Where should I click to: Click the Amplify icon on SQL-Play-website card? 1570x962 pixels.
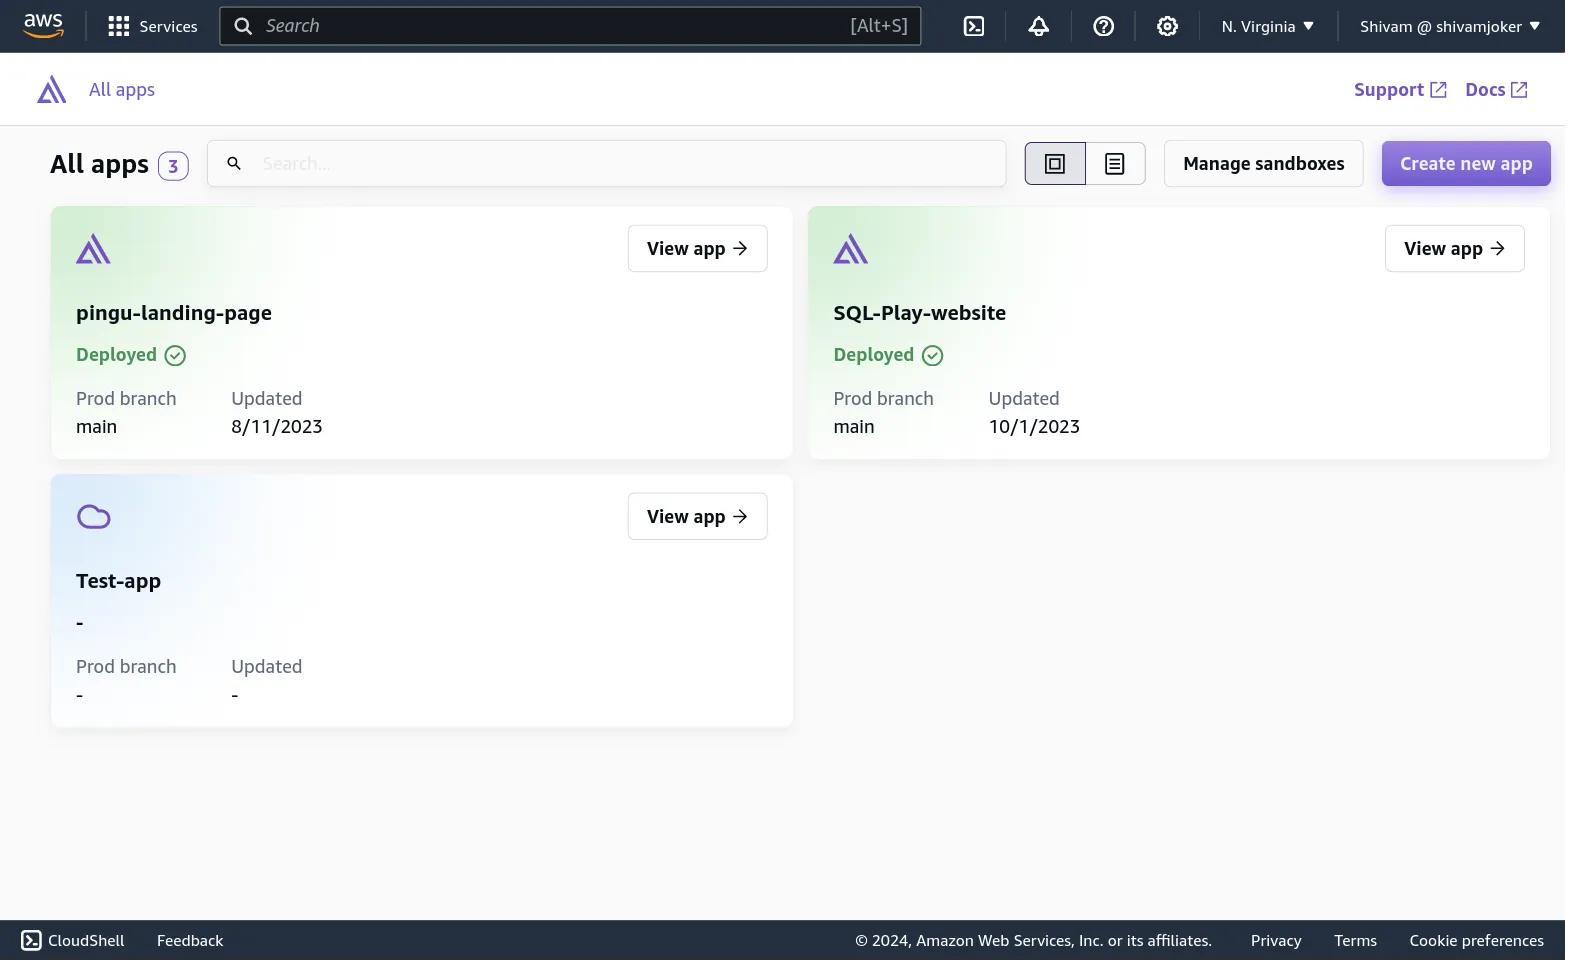850,249
